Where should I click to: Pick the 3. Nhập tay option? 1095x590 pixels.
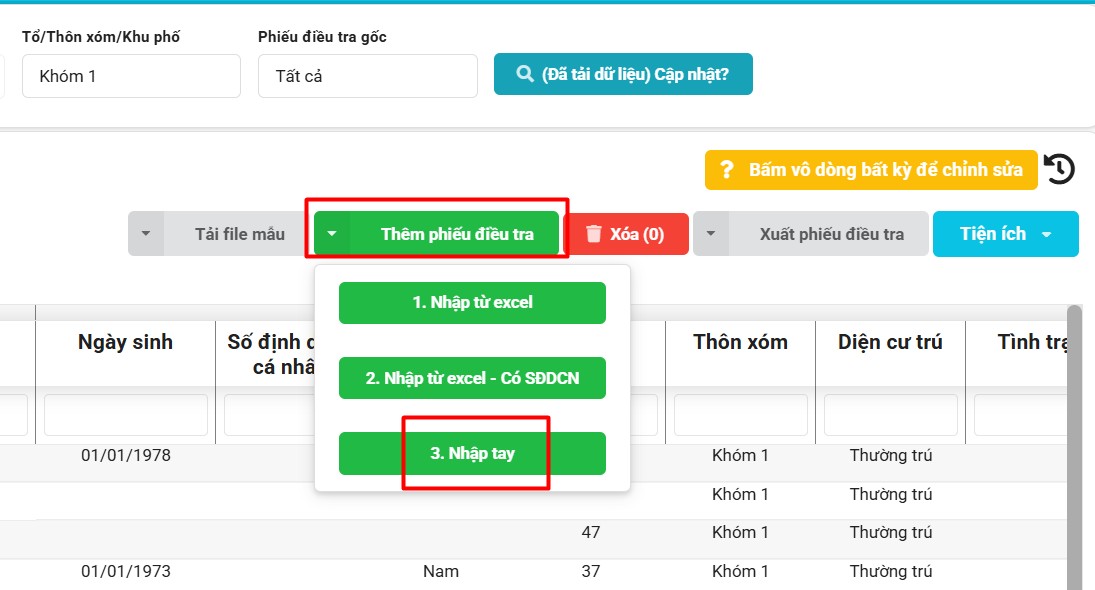(x=472, y=453)
